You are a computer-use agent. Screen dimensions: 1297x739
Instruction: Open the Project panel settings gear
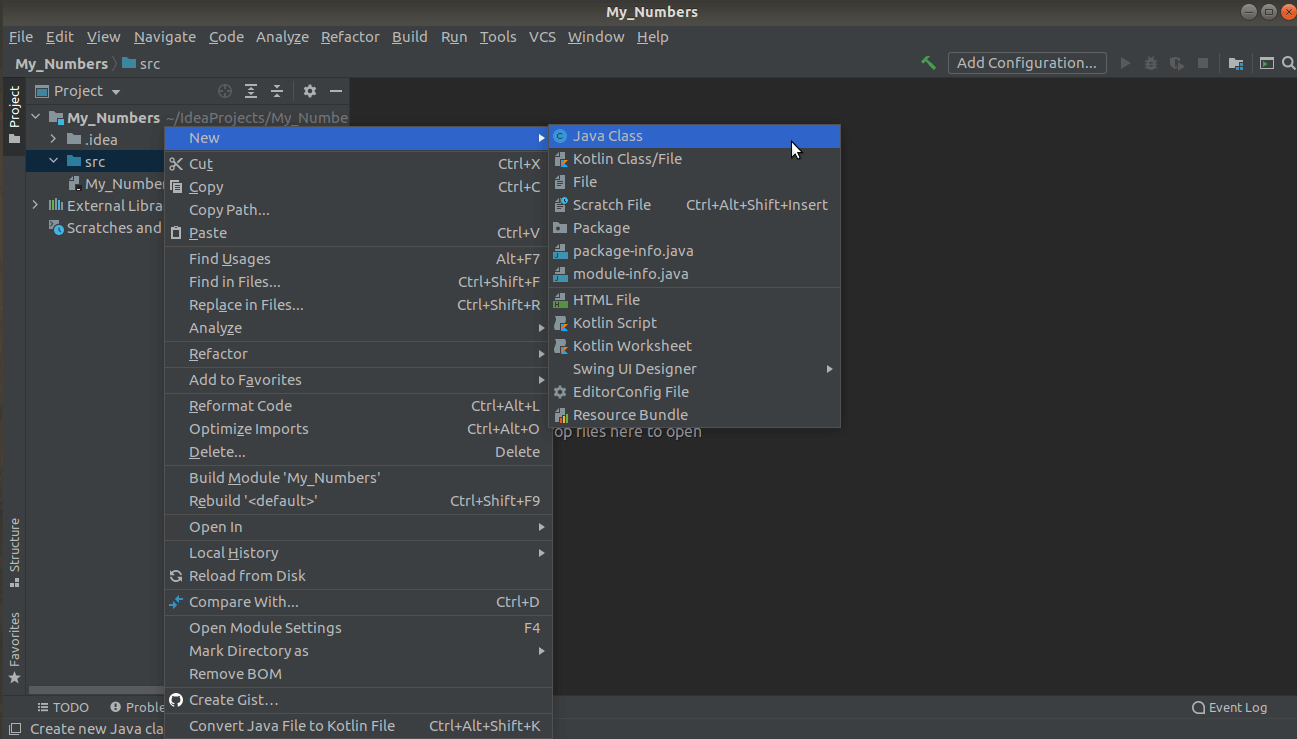[309, 90]
